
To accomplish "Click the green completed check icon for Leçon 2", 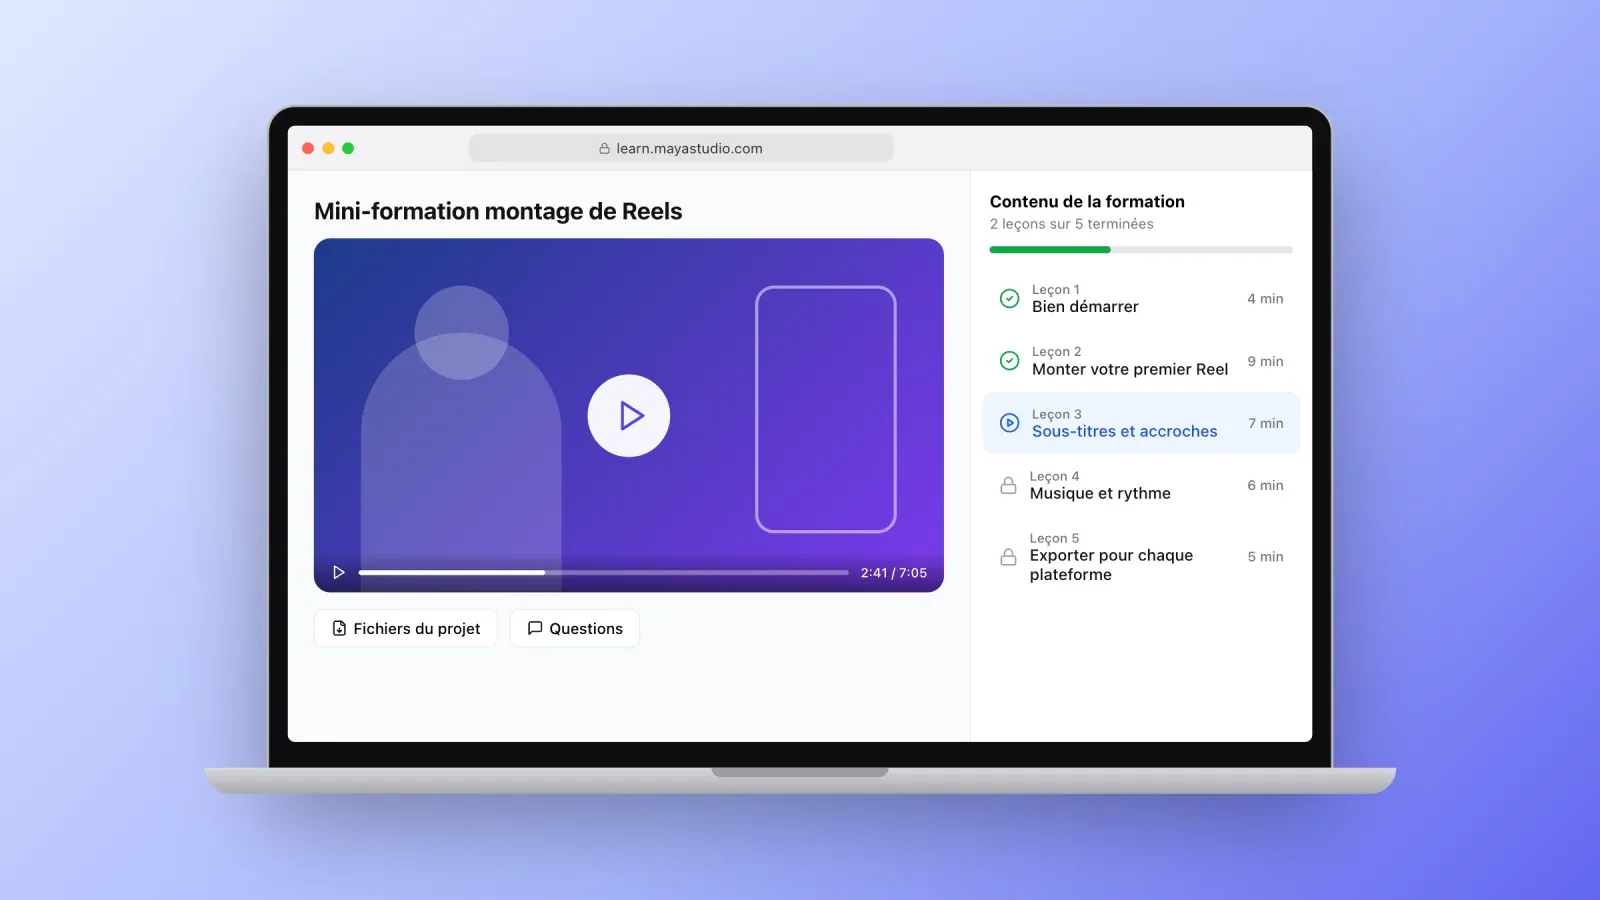I will click(1010, 360).
